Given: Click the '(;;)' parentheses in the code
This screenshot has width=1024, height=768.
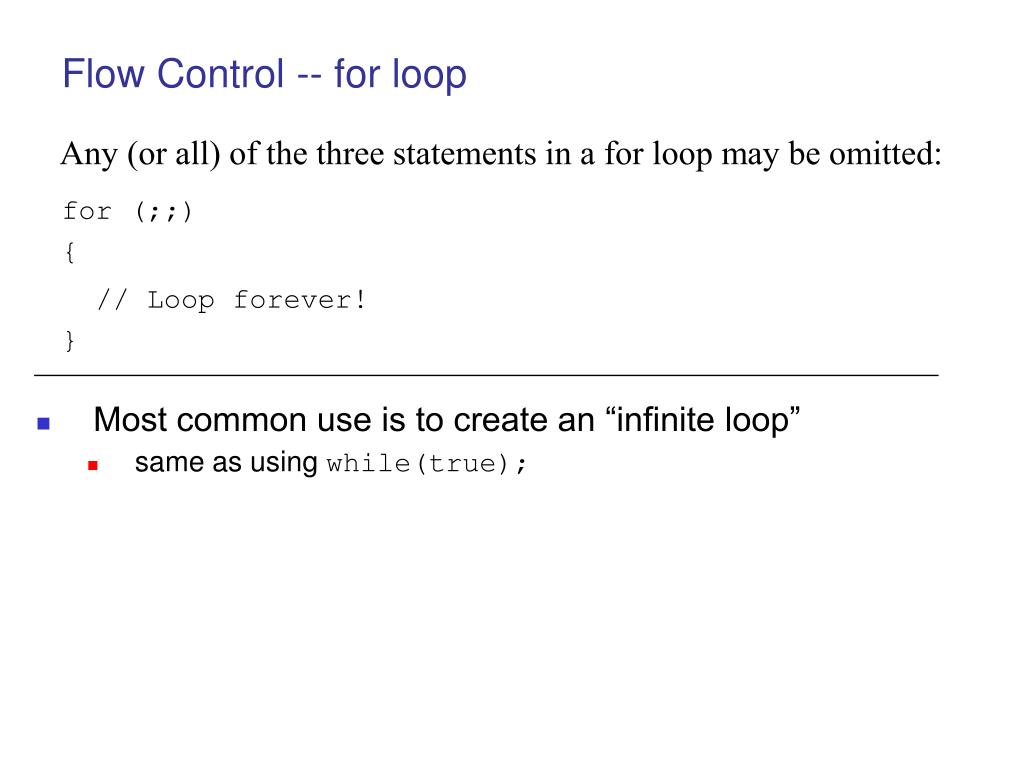Looking at the screenshot, I should click(x=163, y=212).
